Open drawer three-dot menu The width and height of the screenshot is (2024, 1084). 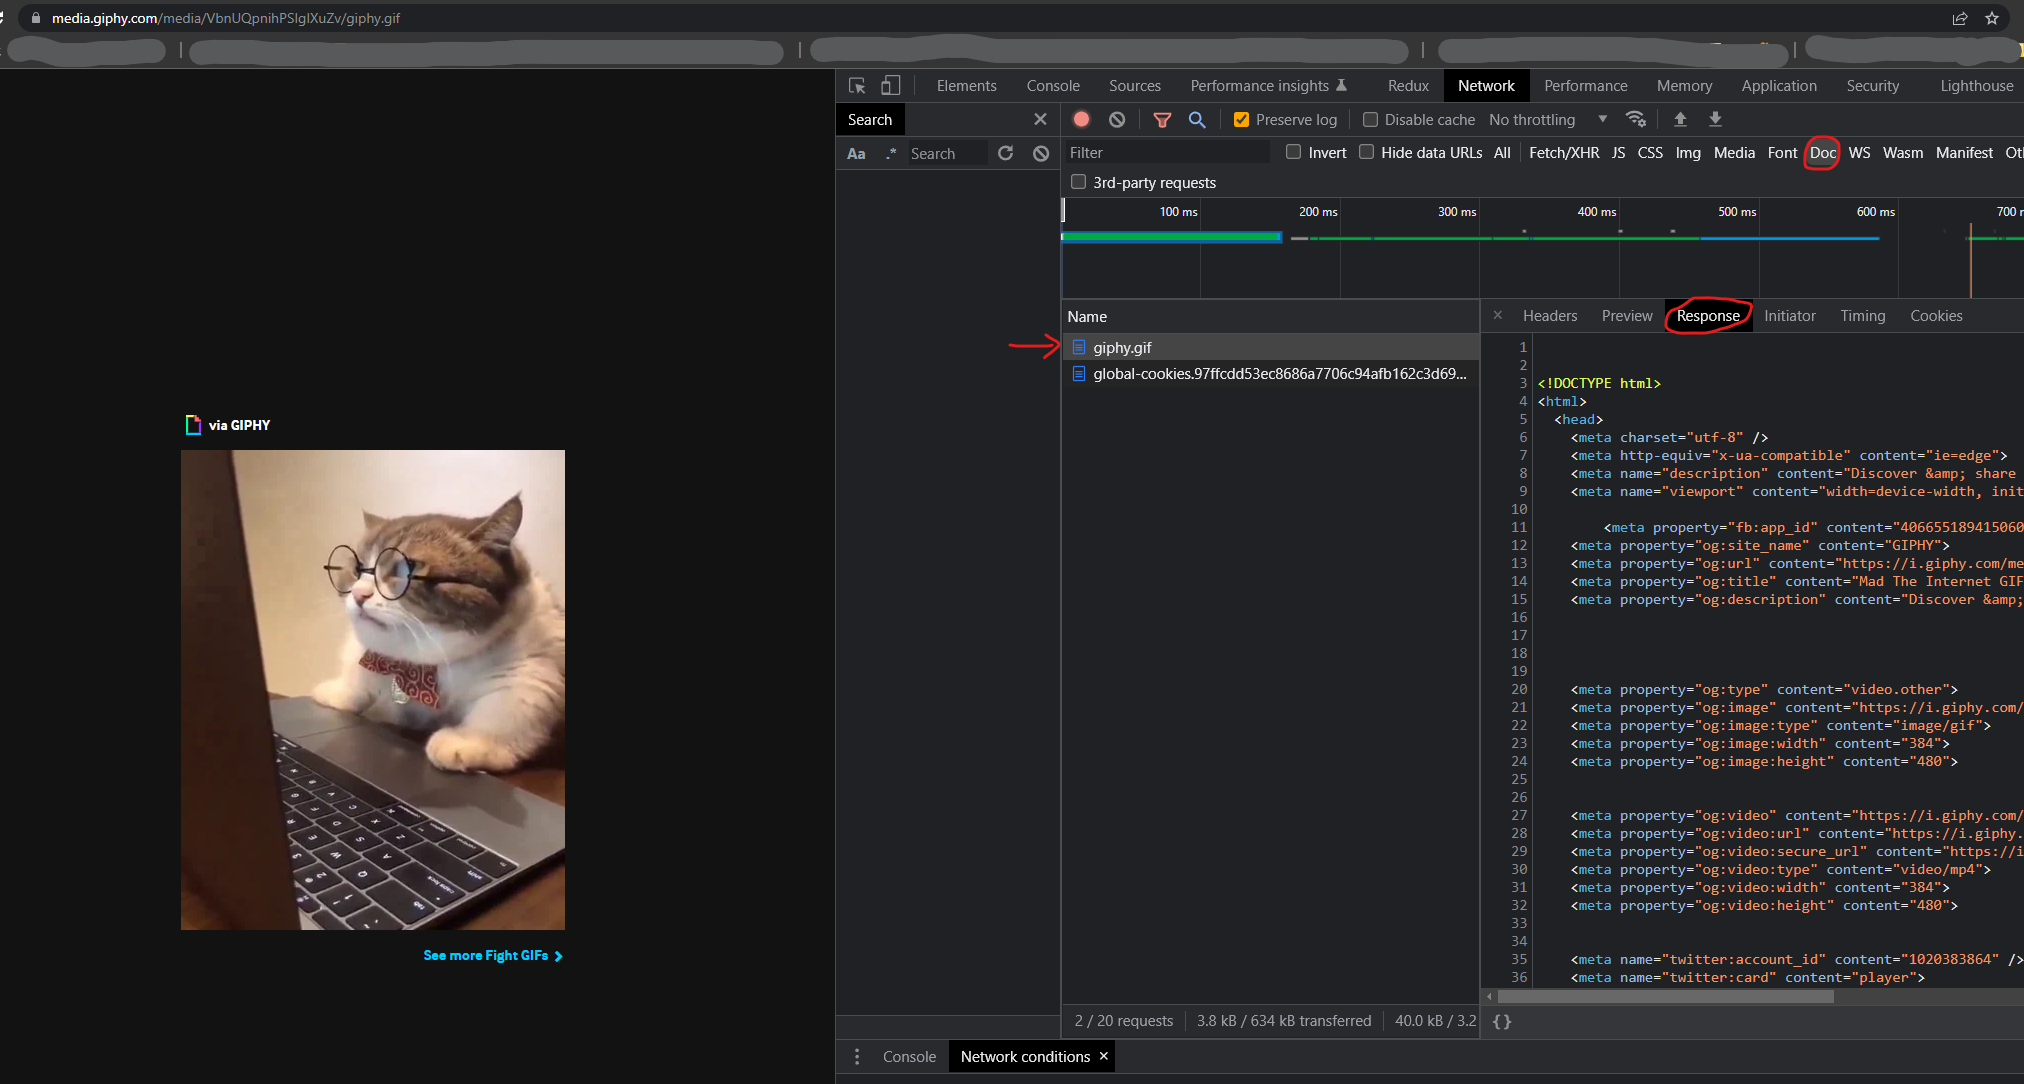pos(857,1057)
